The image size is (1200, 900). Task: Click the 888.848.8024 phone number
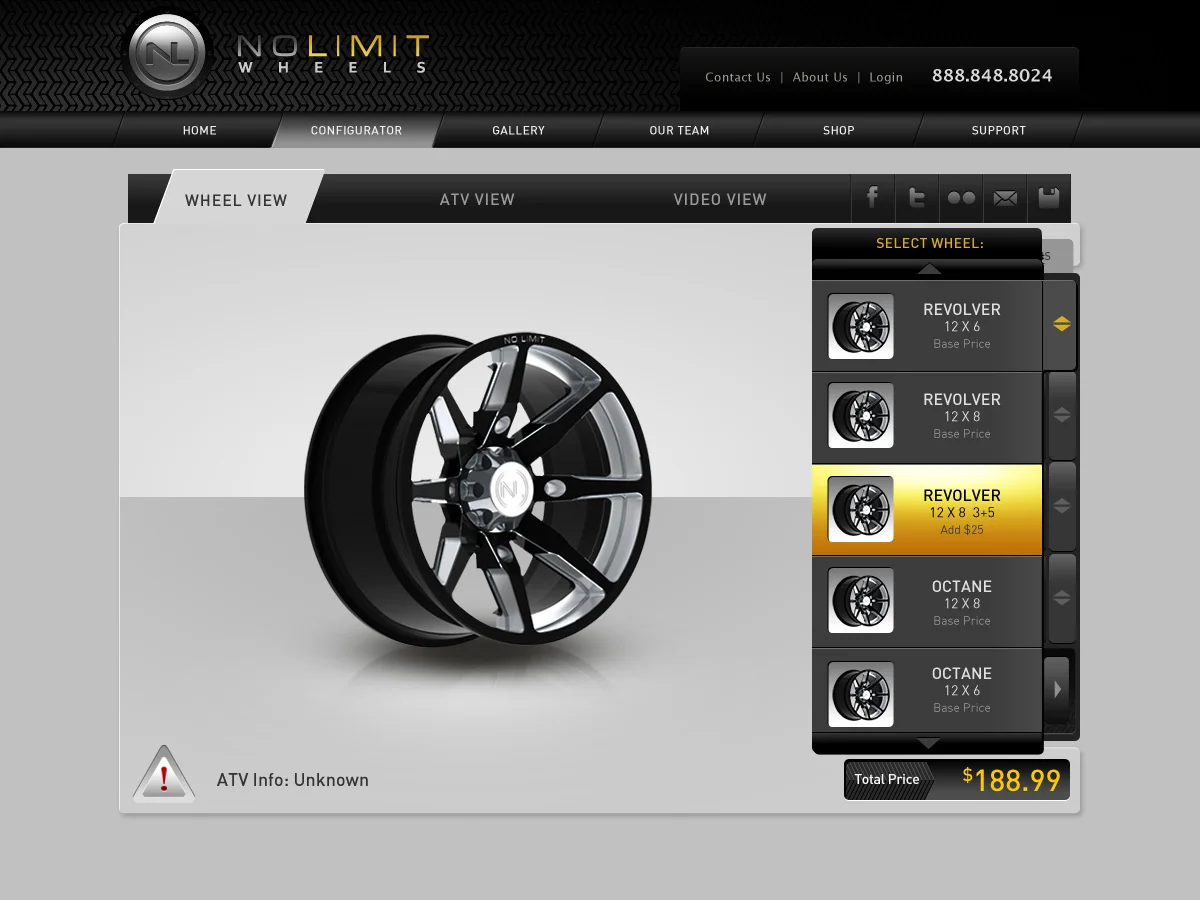pyautogui.click(x=992, y=75)
